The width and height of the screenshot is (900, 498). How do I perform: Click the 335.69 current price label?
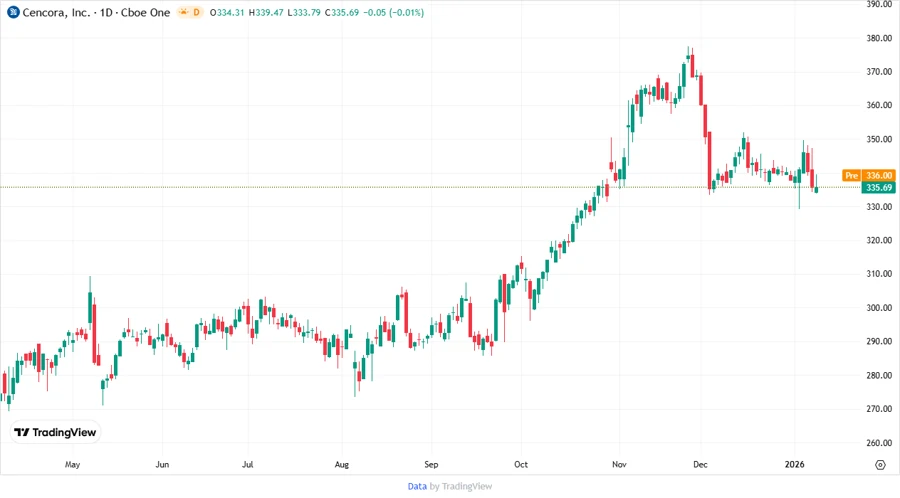click(x=879, y=188)
